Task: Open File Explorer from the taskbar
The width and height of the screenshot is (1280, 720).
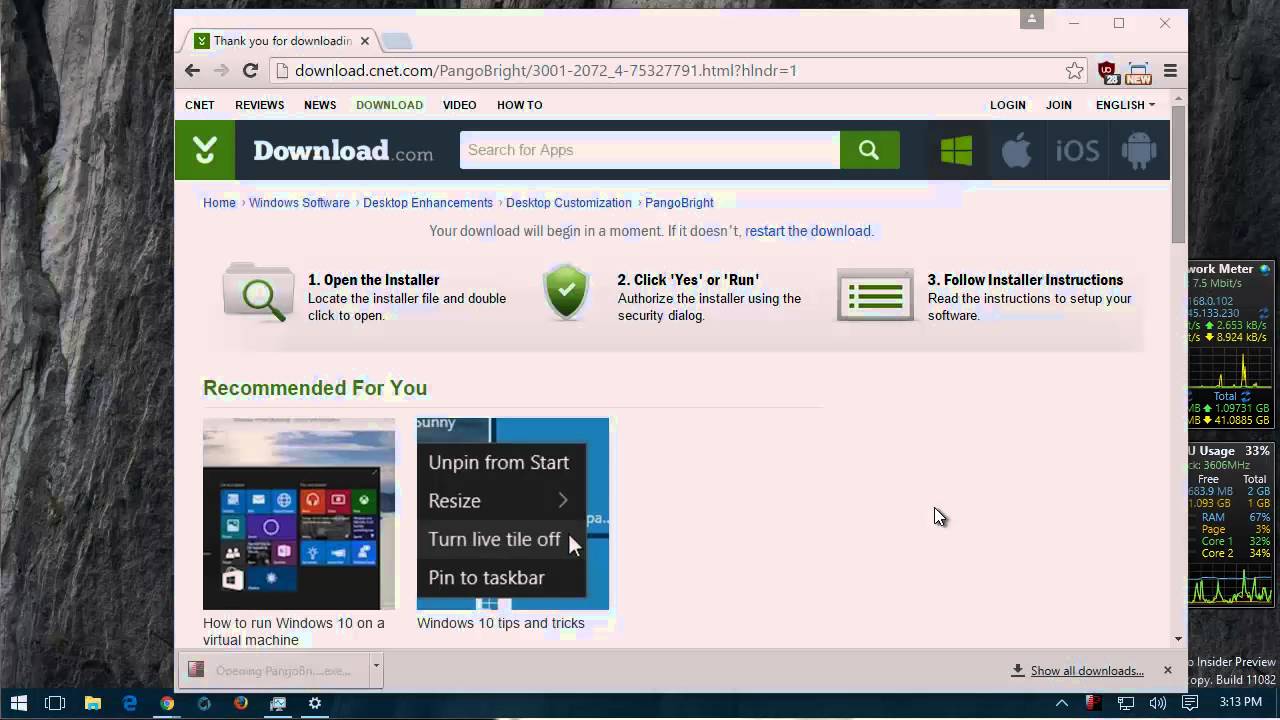Action: point(92,703)
